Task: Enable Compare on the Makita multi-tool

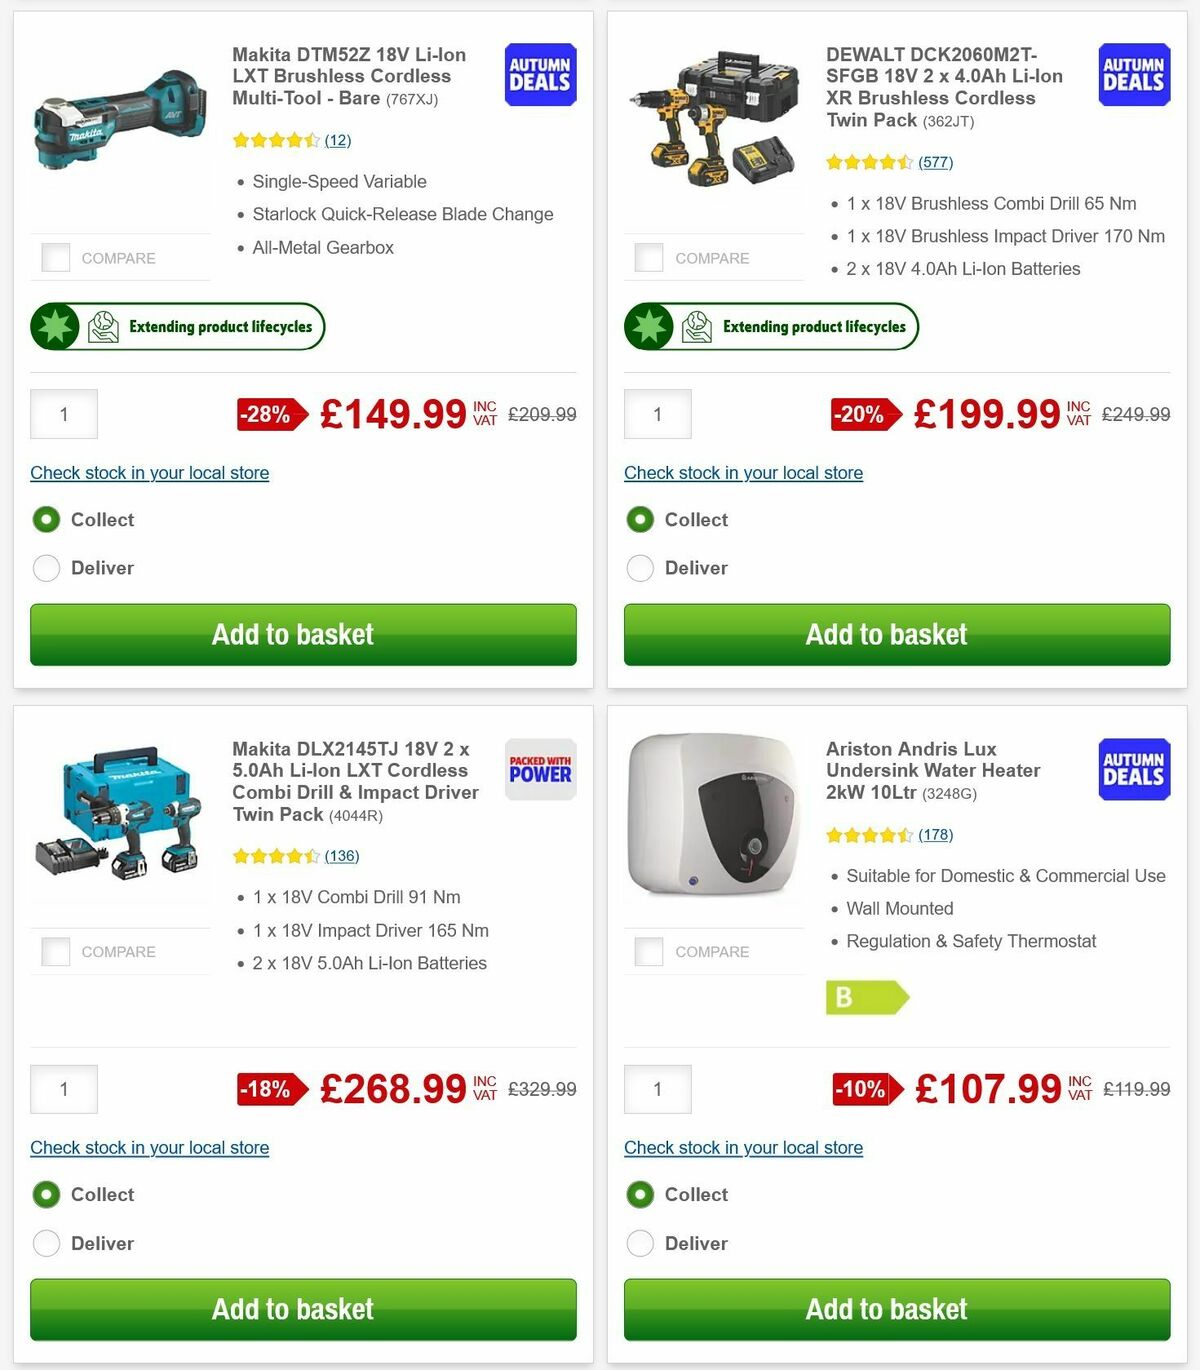Action: [x=55, y=257]
